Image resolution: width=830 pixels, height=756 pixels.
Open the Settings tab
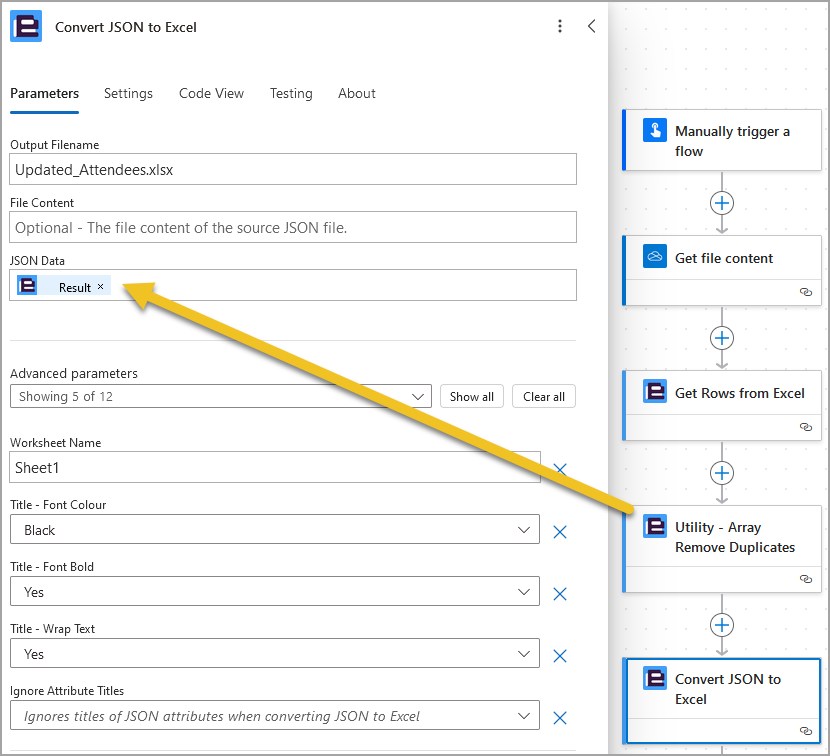pyautogui.click(x=128, y=94)
